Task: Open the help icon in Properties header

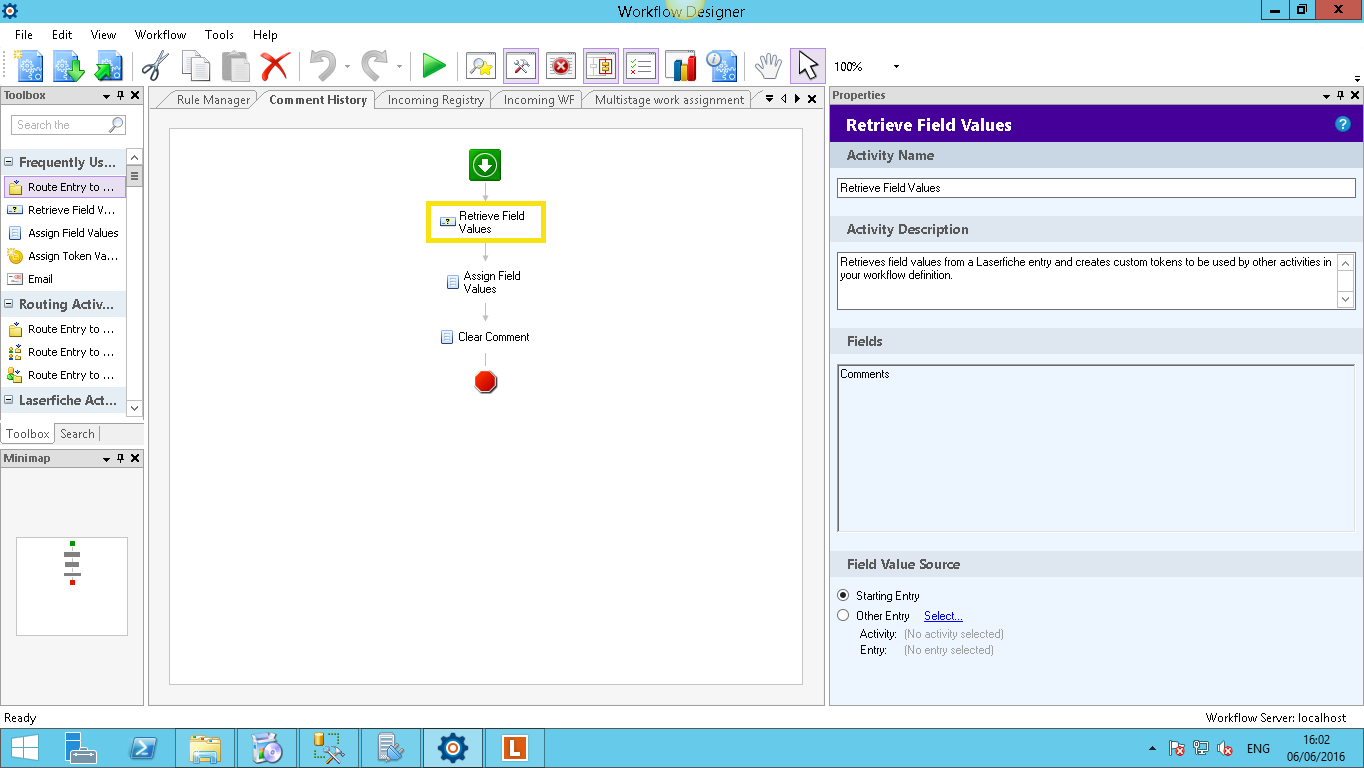Action: 1342,124
